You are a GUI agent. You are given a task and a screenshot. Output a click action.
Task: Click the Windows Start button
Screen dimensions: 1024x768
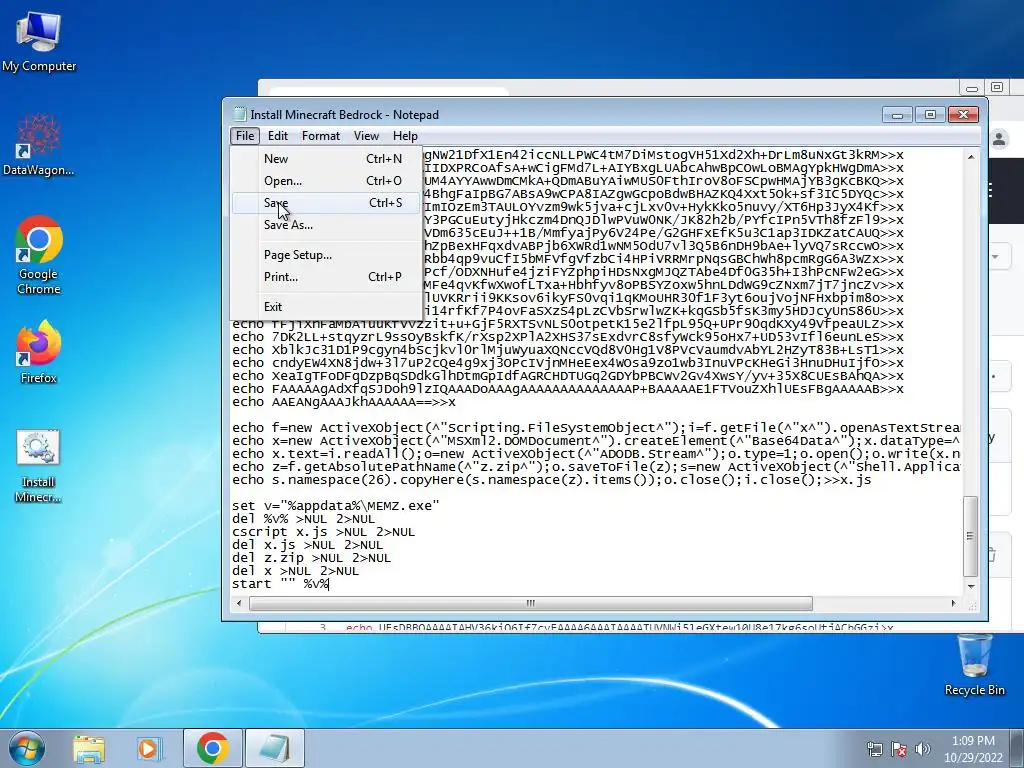(26, 748)
